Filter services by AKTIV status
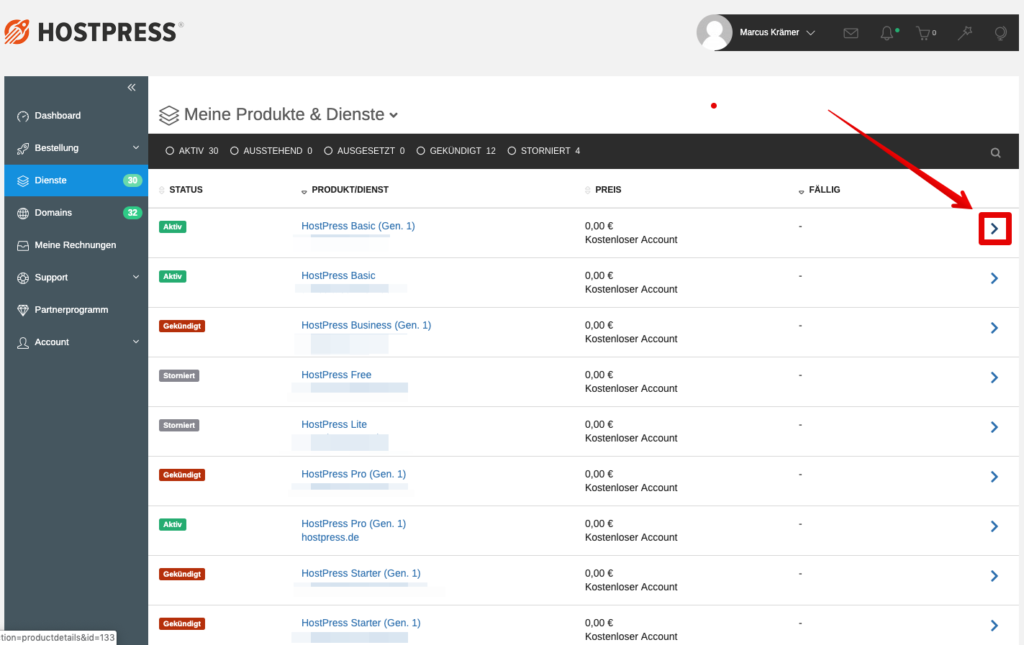This screenshot has width=1024, height=645. pyautogui.click(x=192, y=151)
